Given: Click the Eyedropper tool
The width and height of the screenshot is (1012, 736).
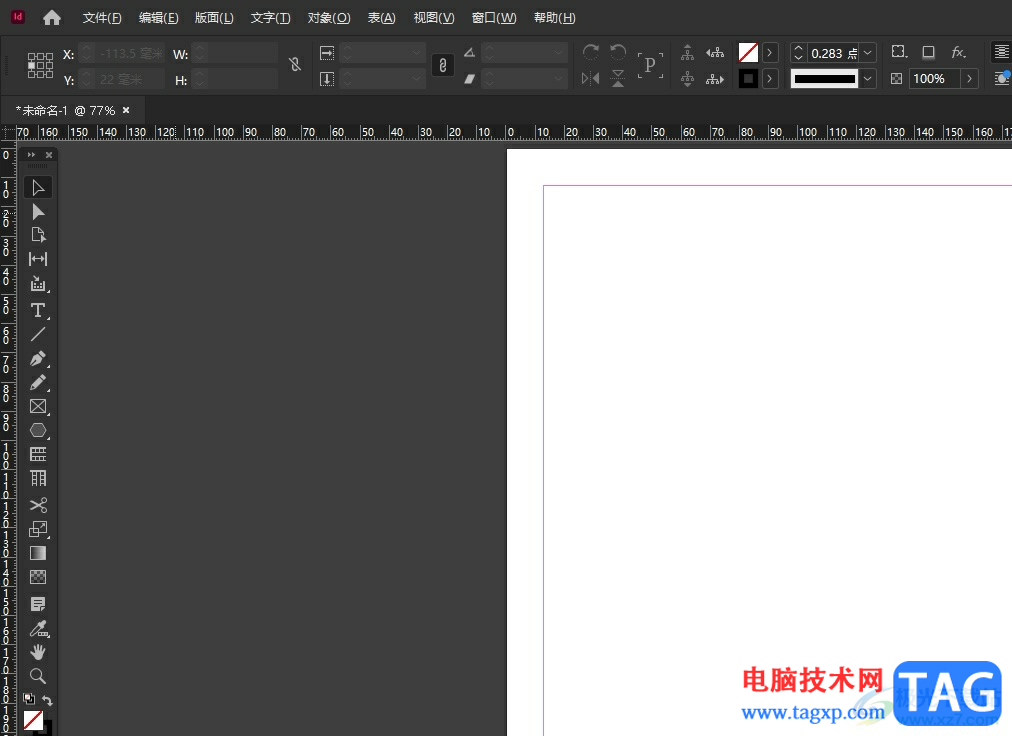Looking at the screenshot, I should coord(38,628).
